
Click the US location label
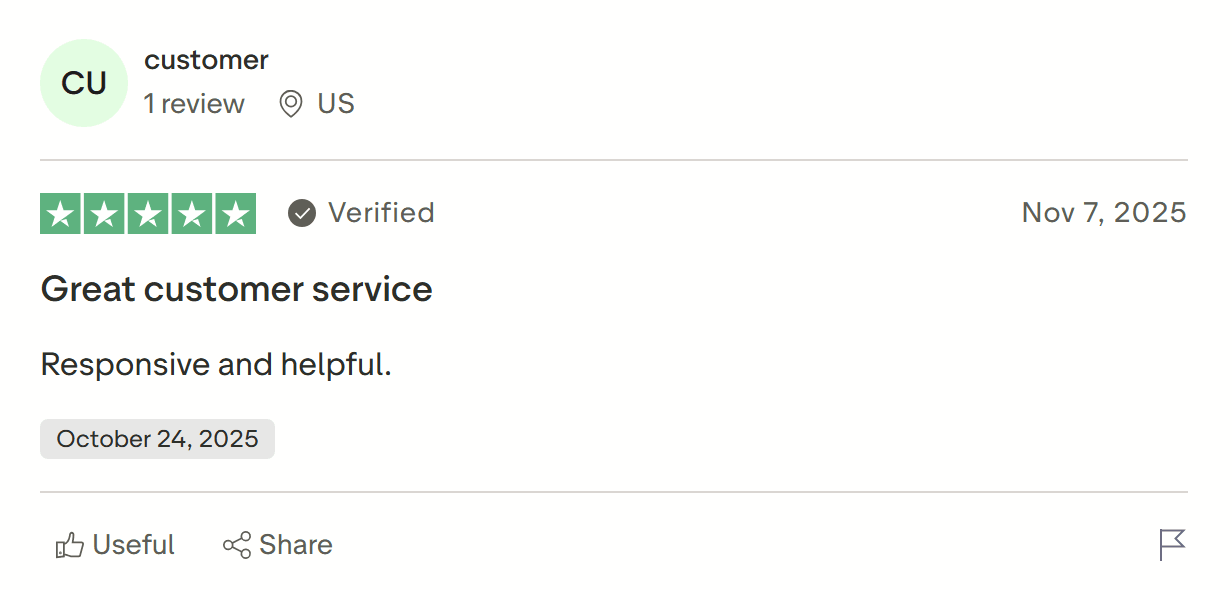334,103
